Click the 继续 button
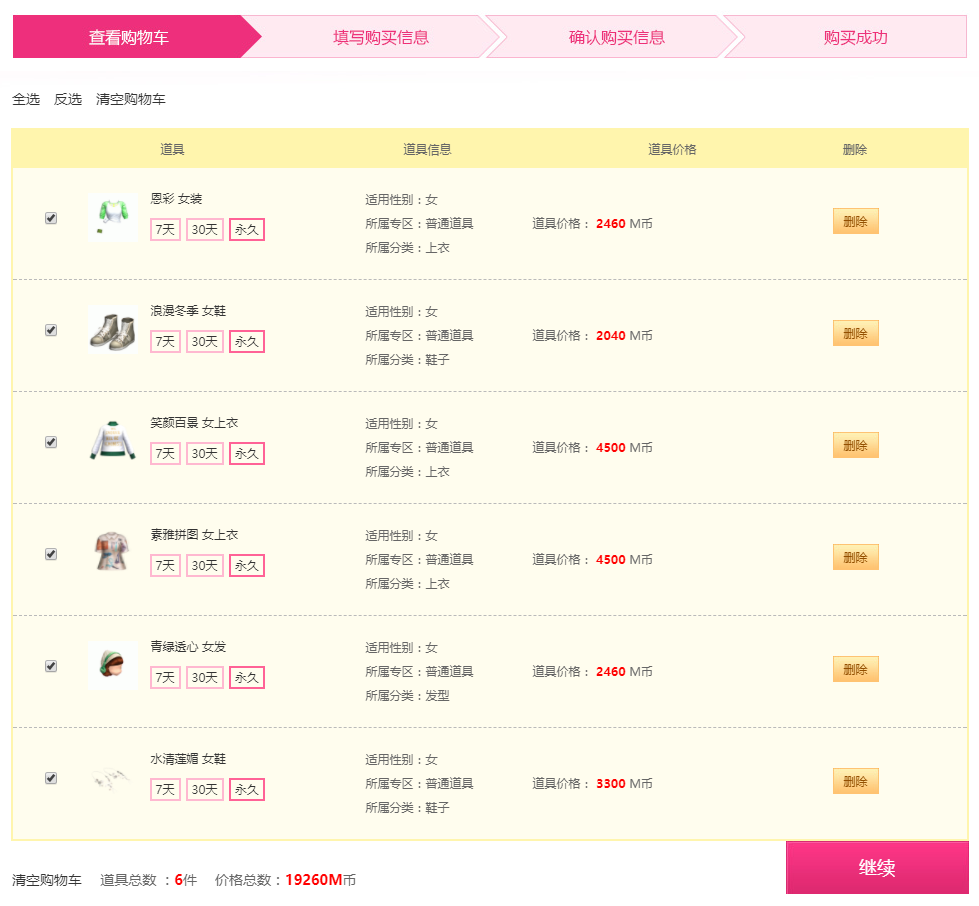Viewport: 979px width, 906px height. point(877,867)
